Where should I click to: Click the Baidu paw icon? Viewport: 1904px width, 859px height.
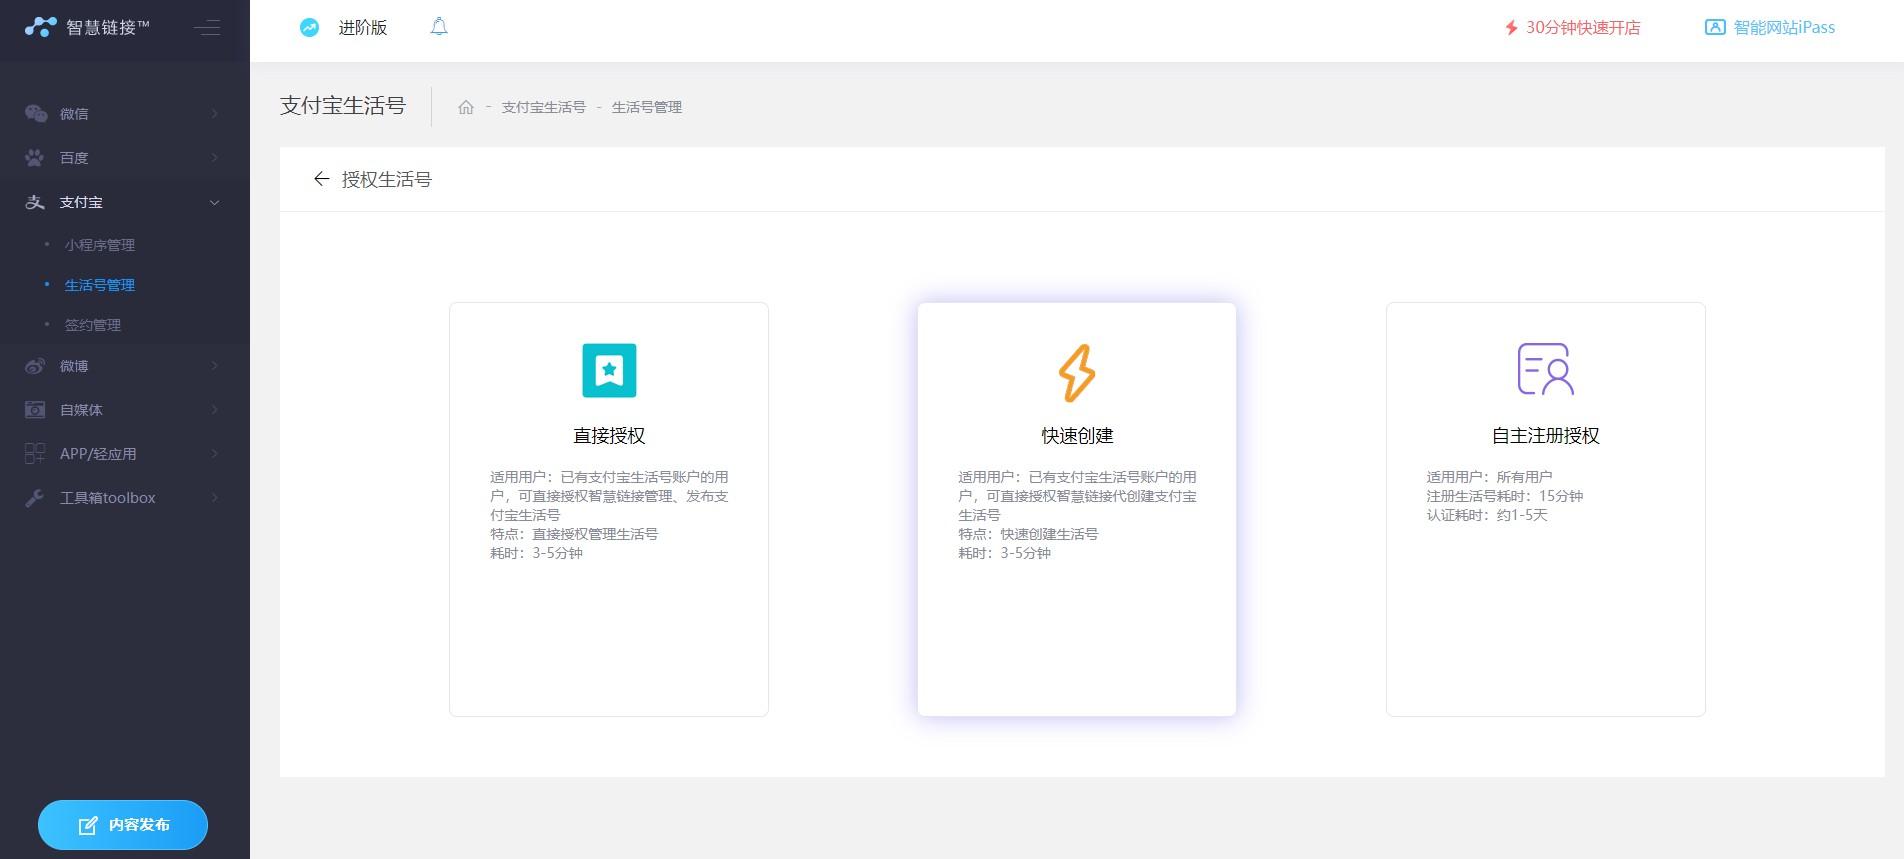(x=35, y=158)
